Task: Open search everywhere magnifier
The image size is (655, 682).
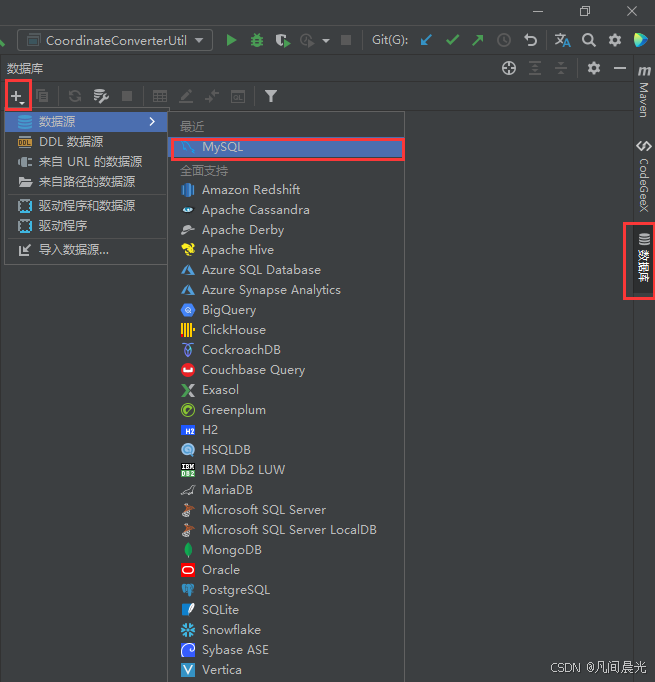Action: (589, 40)
